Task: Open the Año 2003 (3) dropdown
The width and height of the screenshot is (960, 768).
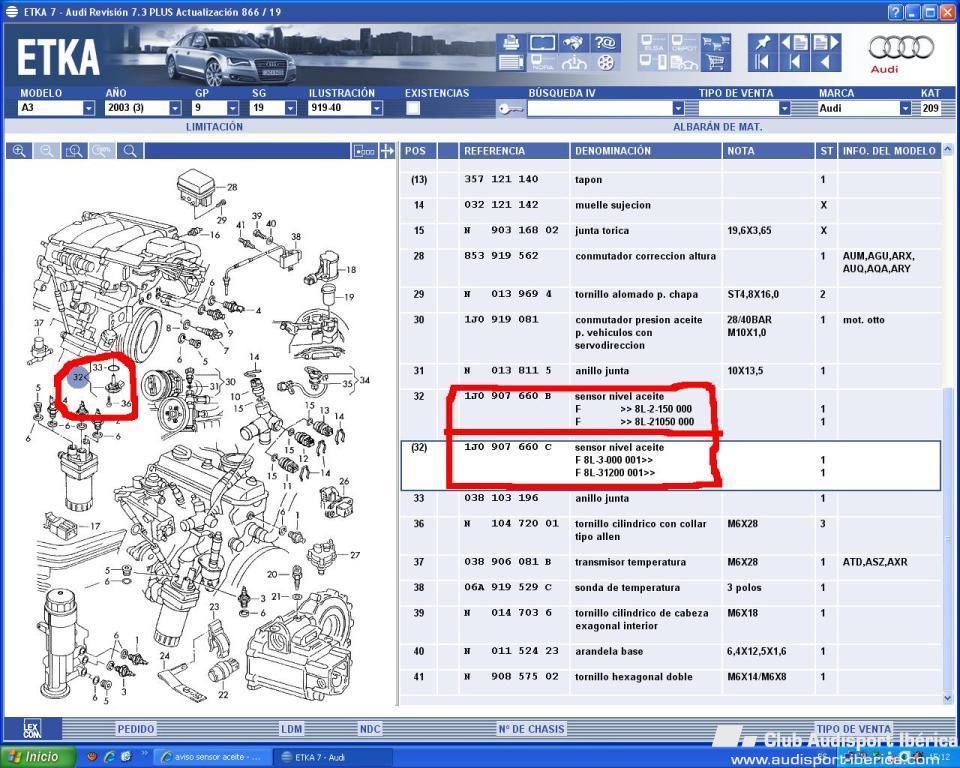Action: (175, 108)
